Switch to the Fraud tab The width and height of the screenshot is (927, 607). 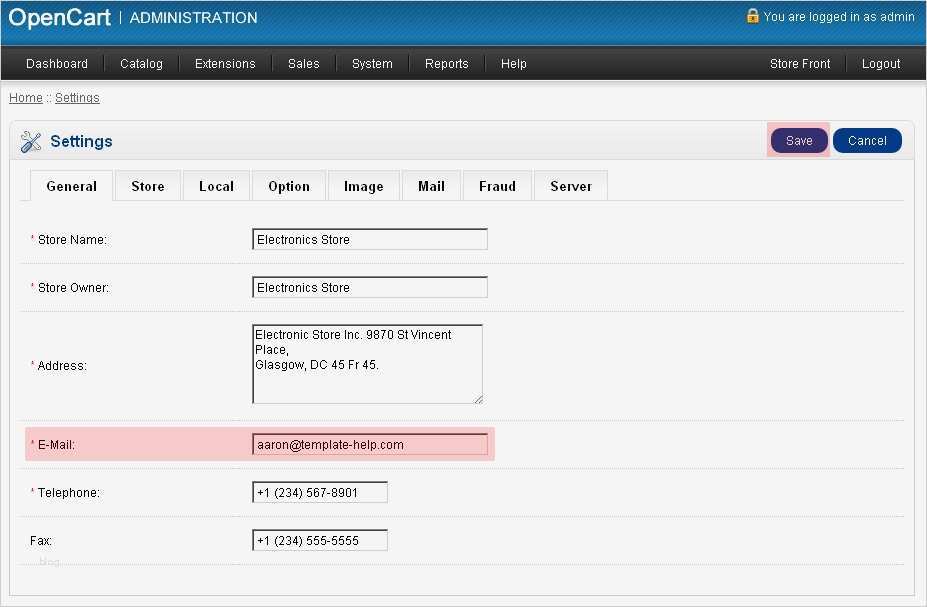pyautogui.click(x=497, y=186)
